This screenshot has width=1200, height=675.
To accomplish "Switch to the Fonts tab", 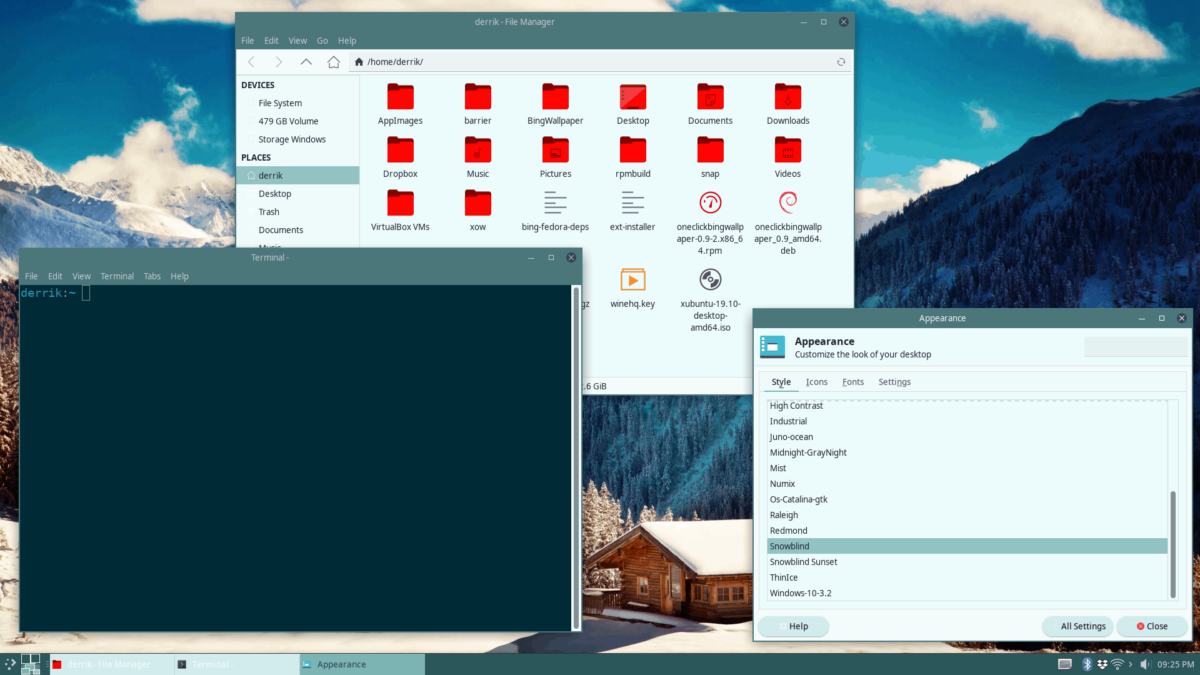I will pos(853,382).
